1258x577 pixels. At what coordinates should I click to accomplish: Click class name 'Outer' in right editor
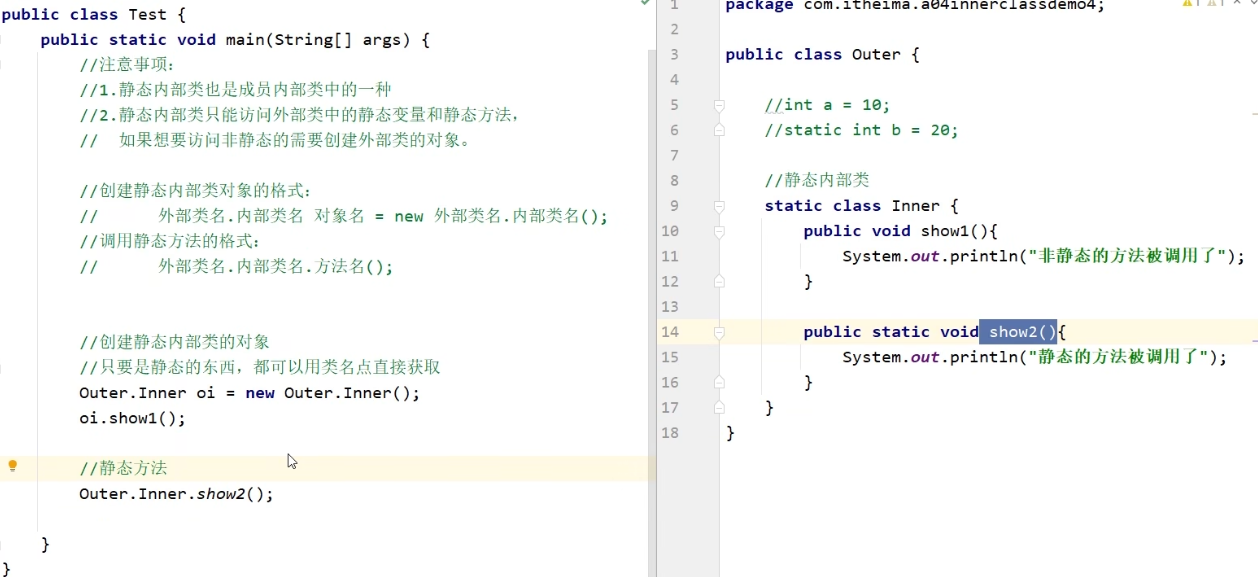click(x=876, y=55)
